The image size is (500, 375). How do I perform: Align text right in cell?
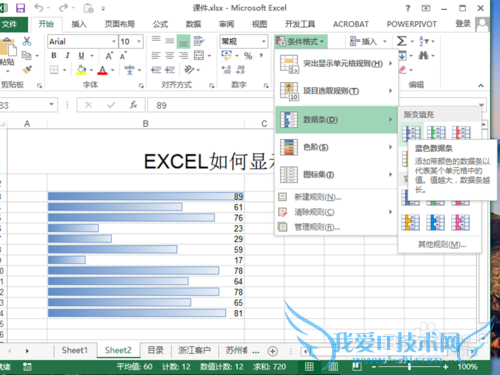point(183,56)
